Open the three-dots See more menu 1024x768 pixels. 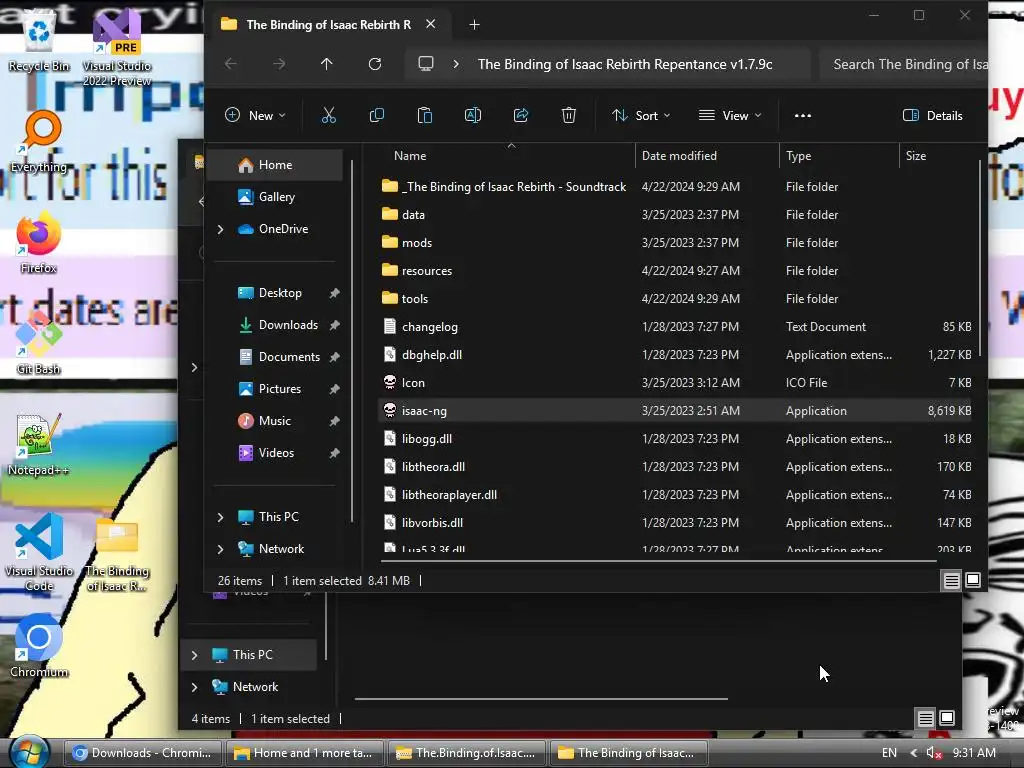803,116
